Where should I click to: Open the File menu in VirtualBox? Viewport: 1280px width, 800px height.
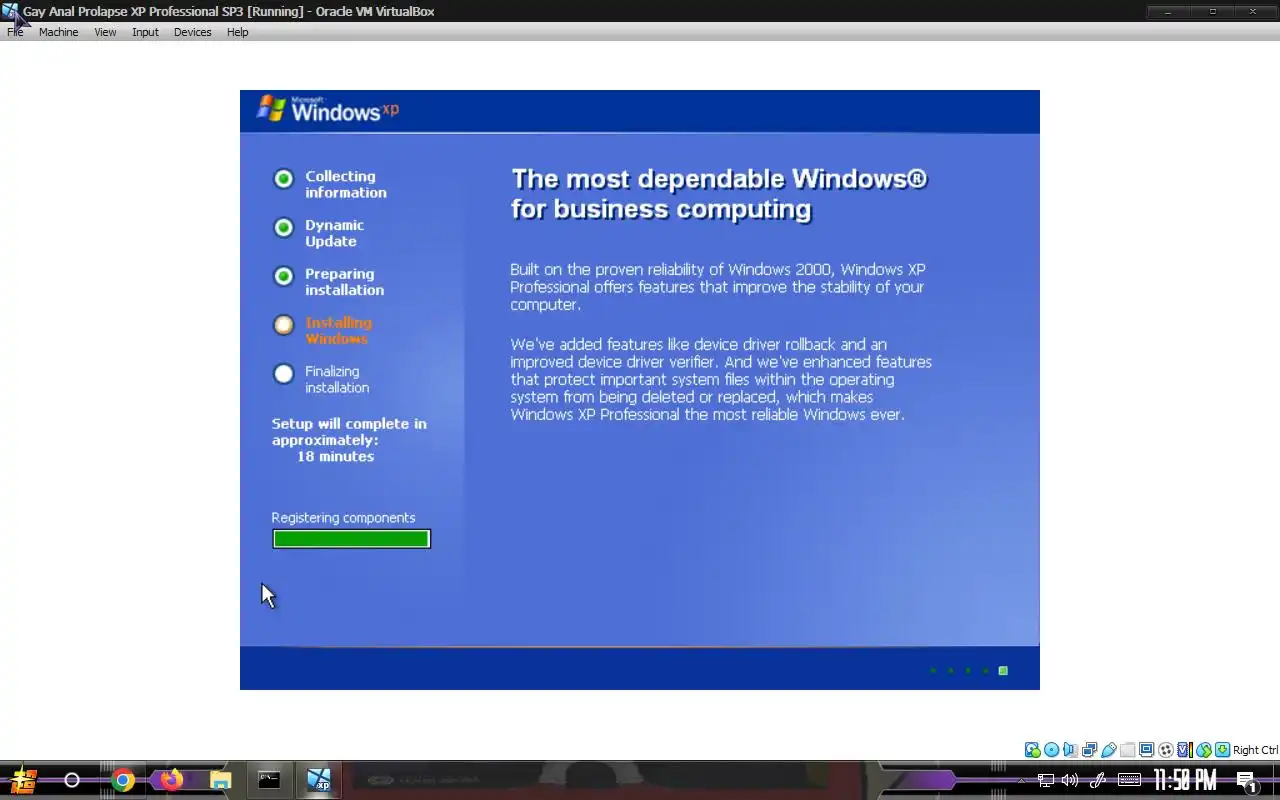[x=15, y=32]
